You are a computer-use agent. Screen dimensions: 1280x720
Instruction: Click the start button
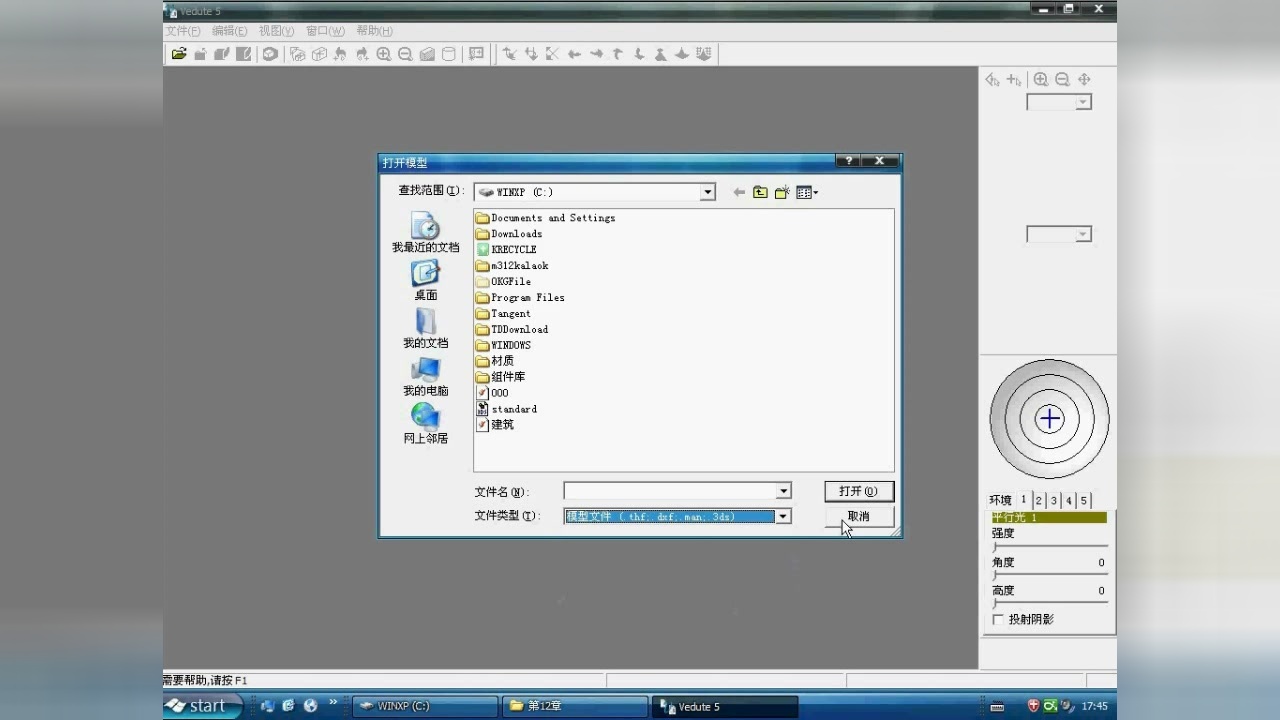click(x=203, y=706)
